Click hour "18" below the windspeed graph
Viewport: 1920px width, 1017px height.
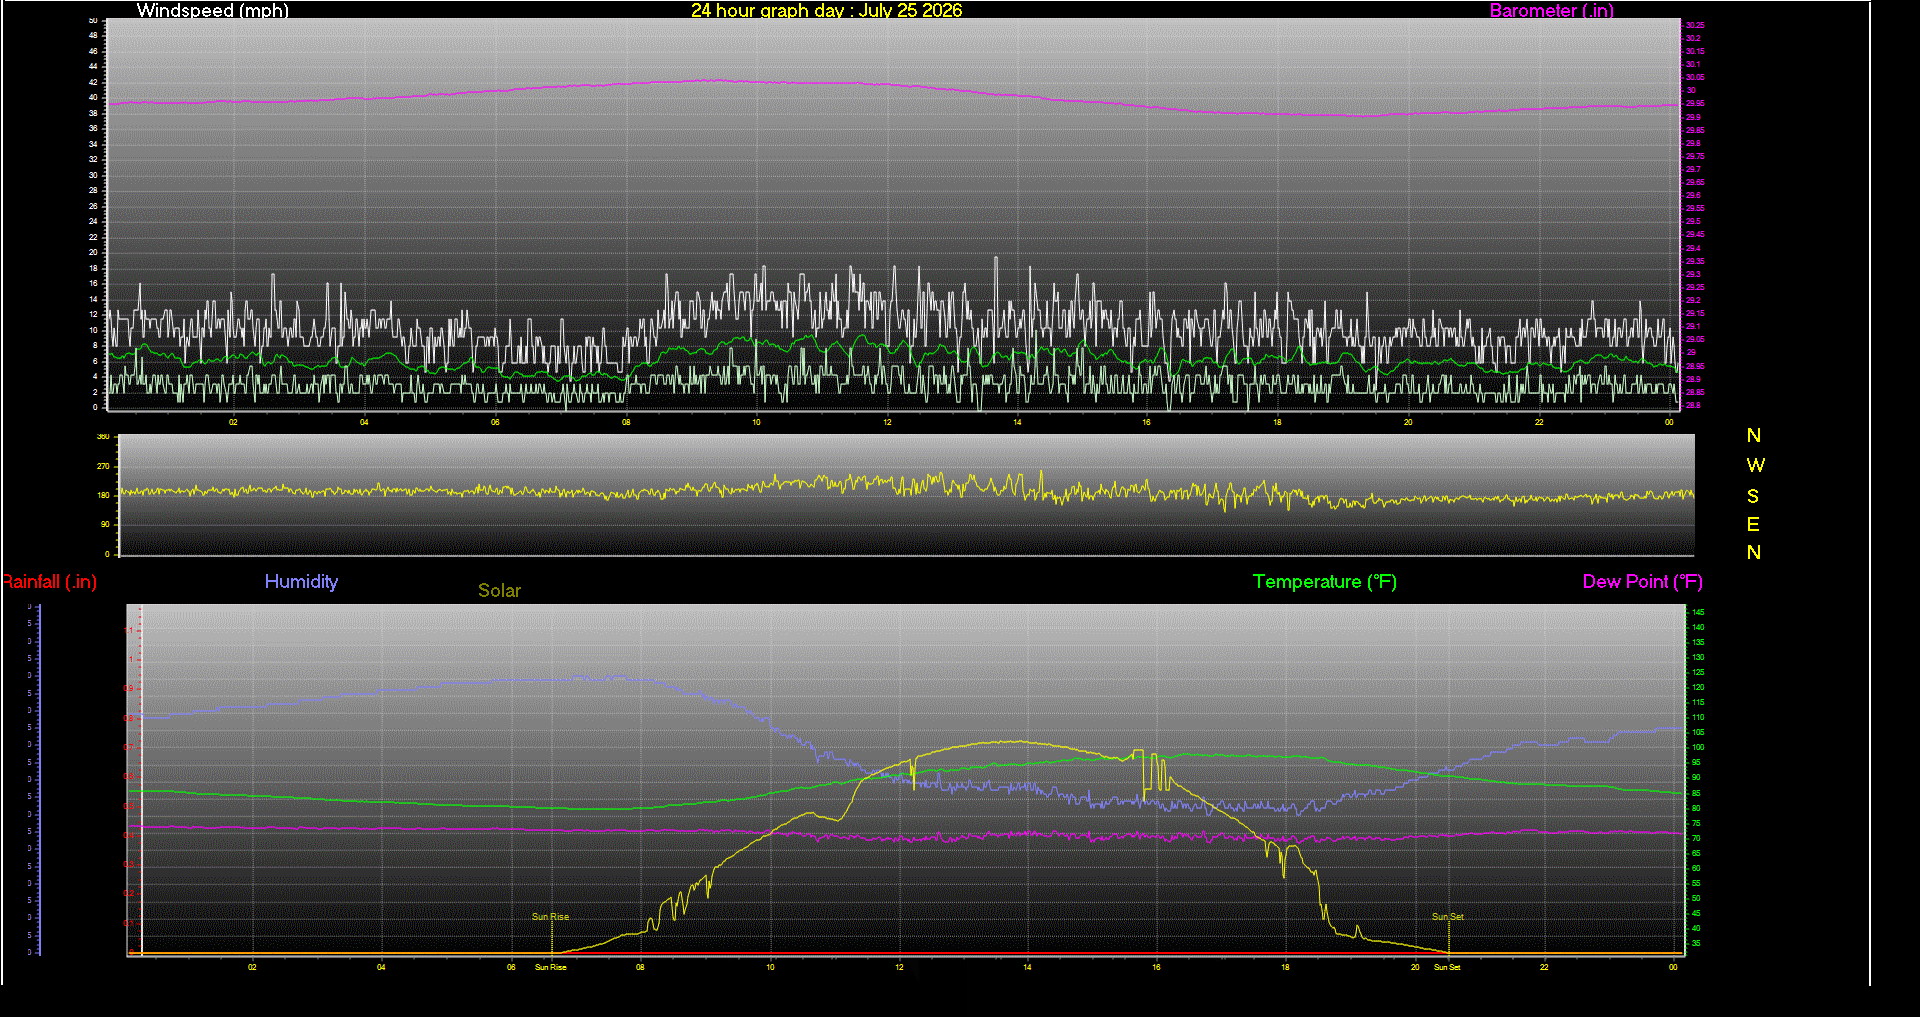click(x=1277, y=422)
